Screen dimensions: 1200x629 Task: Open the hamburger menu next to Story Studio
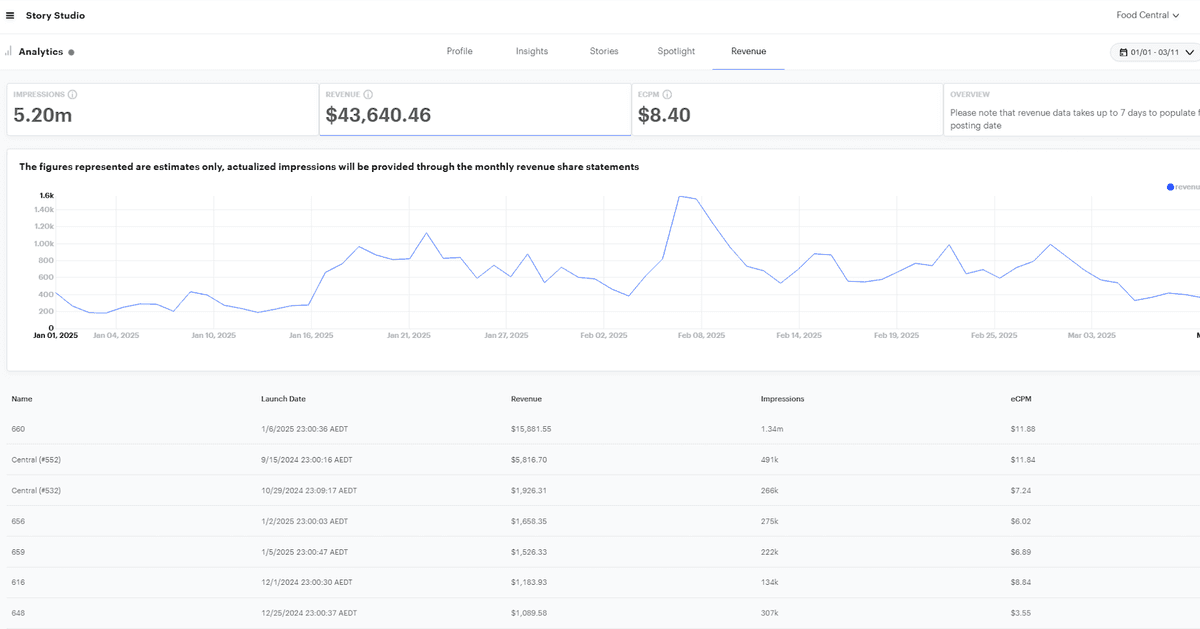[x=10, y=16]
